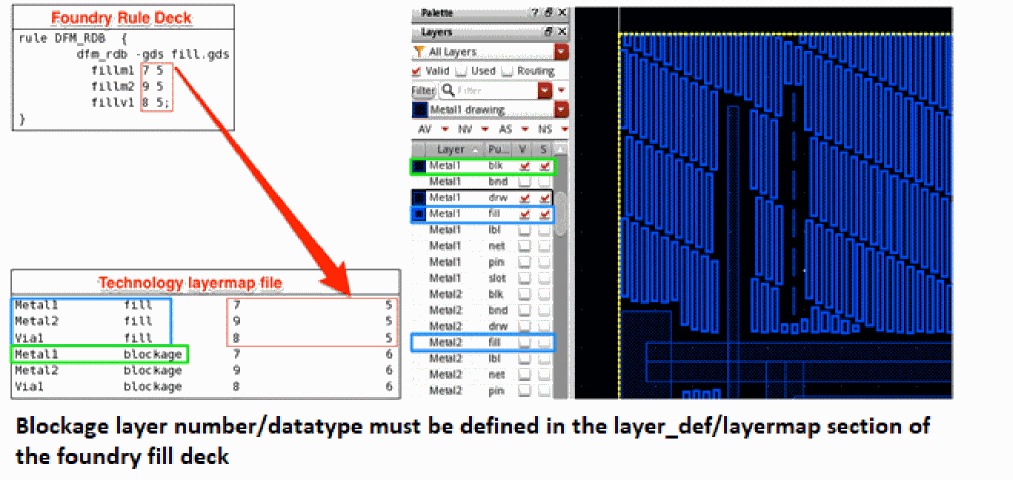The height and width of the screenshot is (480, 1013).
Task: Enable visibility of Metal2 fill layer
Action: 525,342
